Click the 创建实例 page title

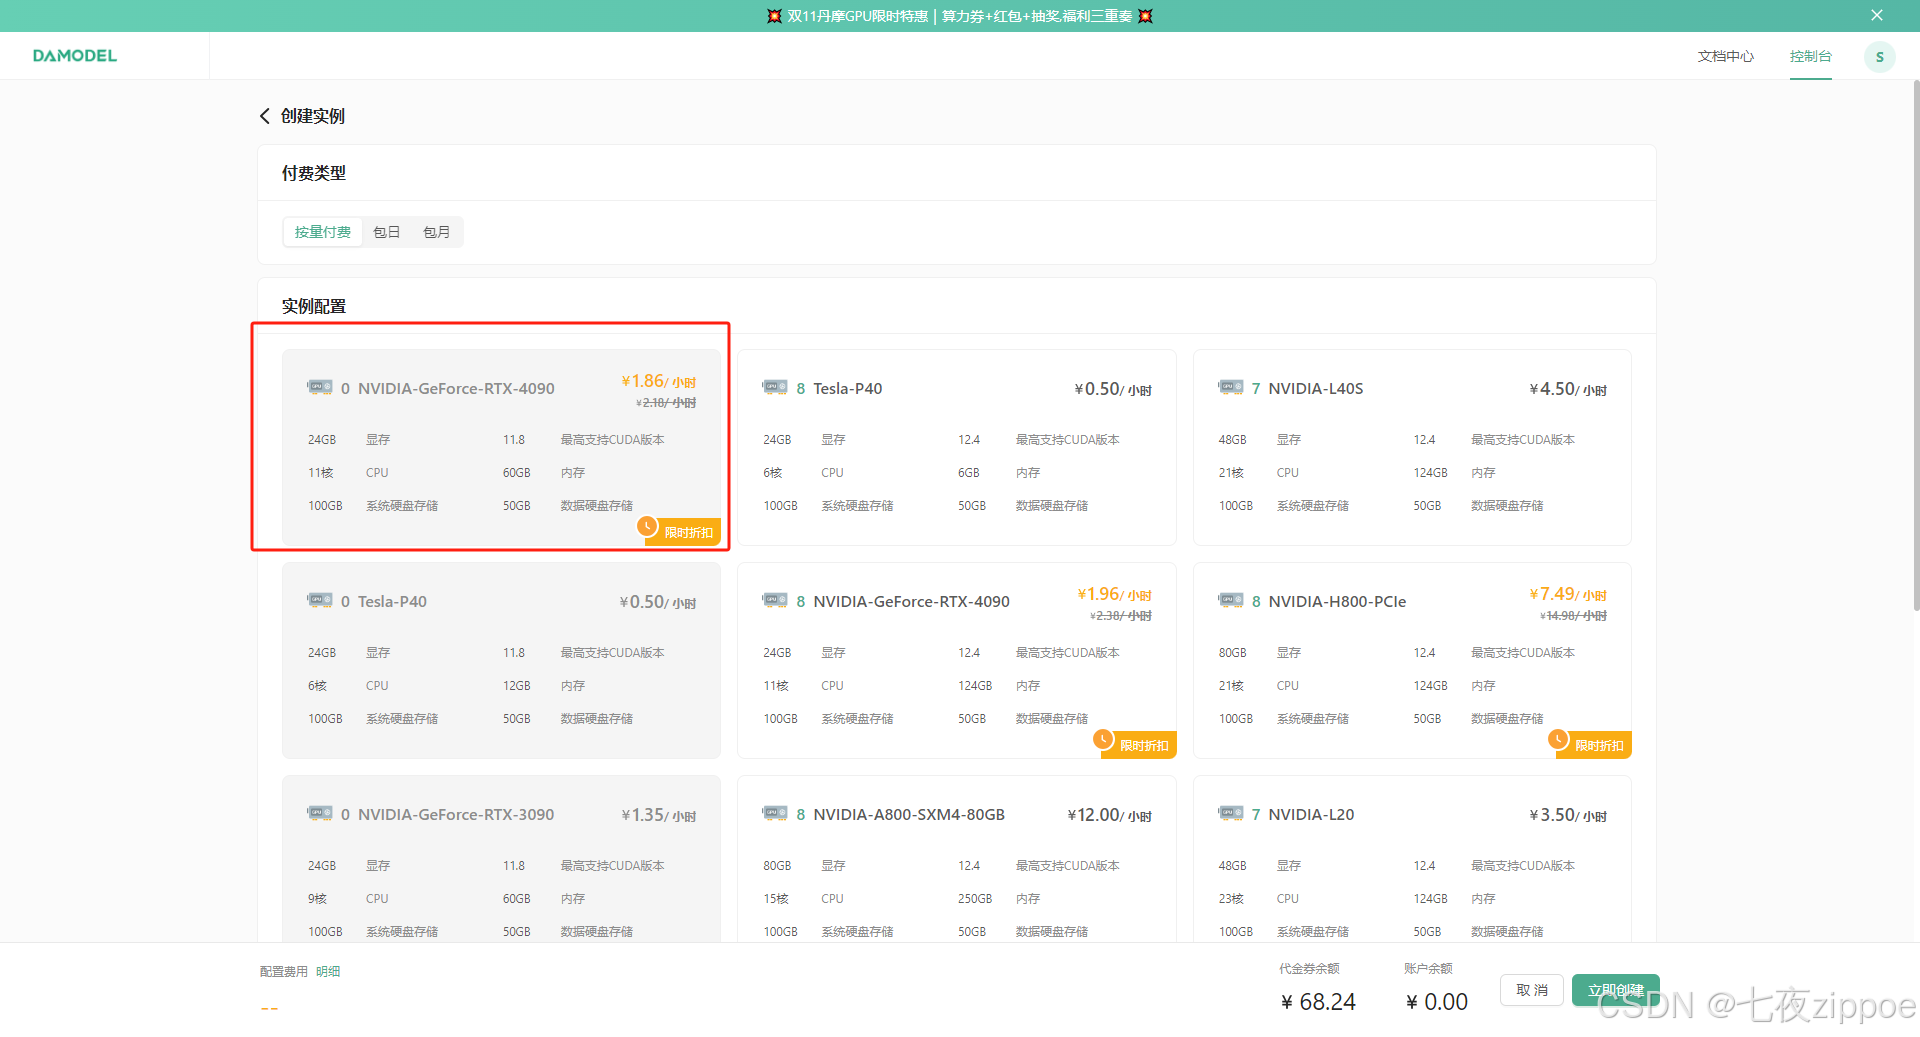point(313,116)
